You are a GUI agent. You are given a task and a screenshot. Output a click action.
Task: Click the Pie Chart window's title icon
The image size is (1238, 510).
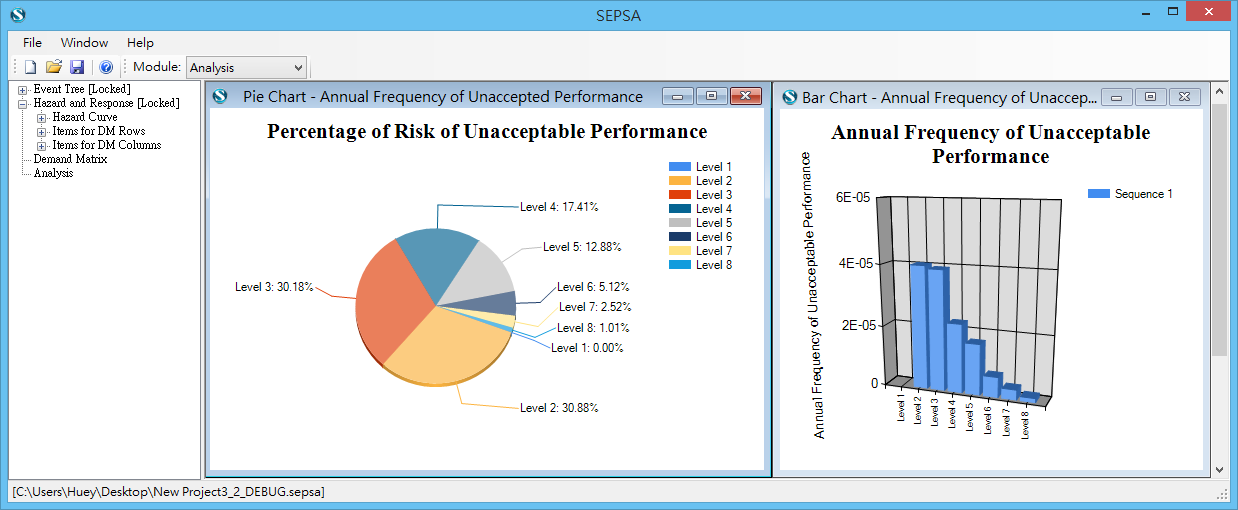[221, 97]
